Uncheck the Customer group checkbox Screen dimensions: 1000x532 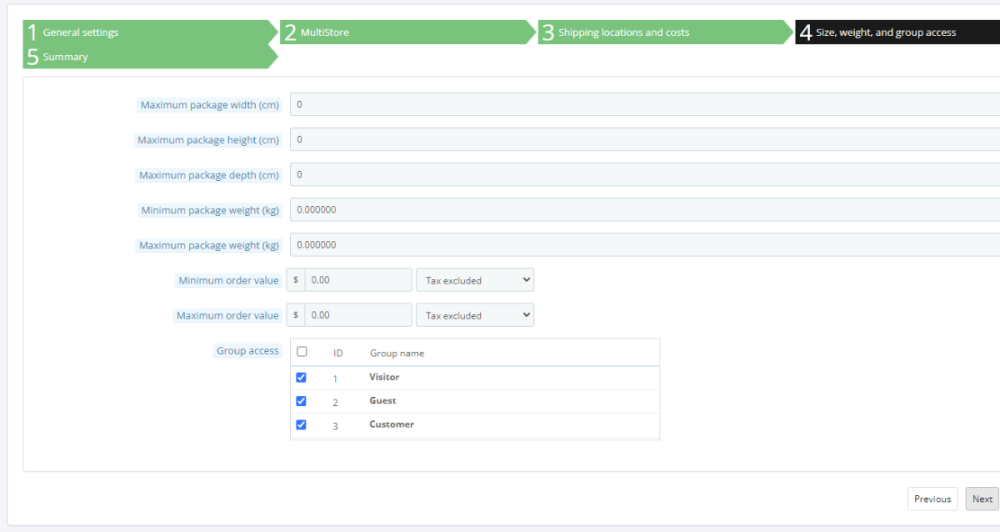coord(302,425)
